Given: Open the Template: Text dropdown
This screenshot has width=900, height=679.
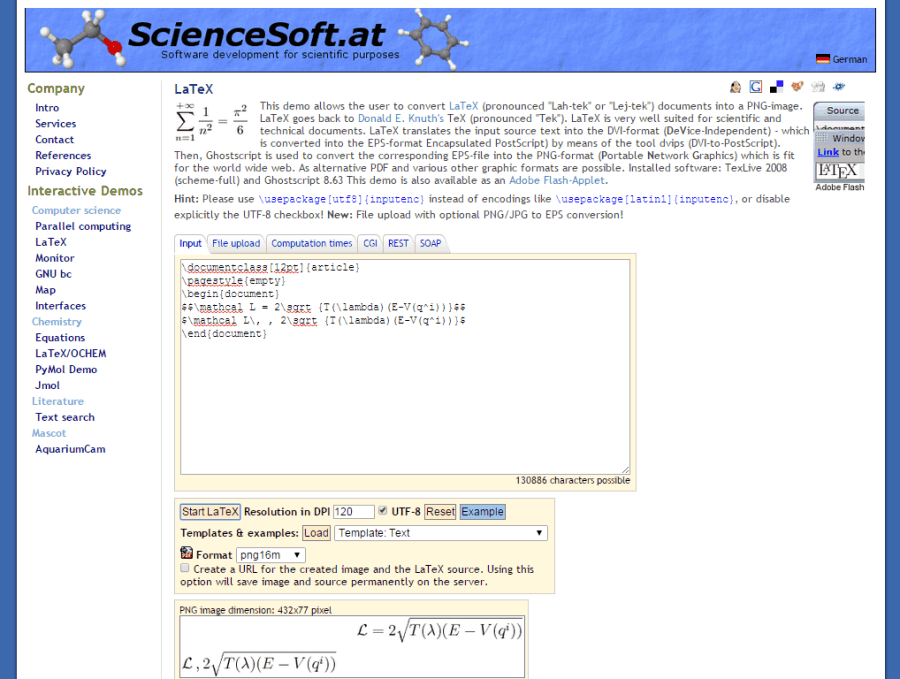Looking at the screenshot, I should 441,533.
